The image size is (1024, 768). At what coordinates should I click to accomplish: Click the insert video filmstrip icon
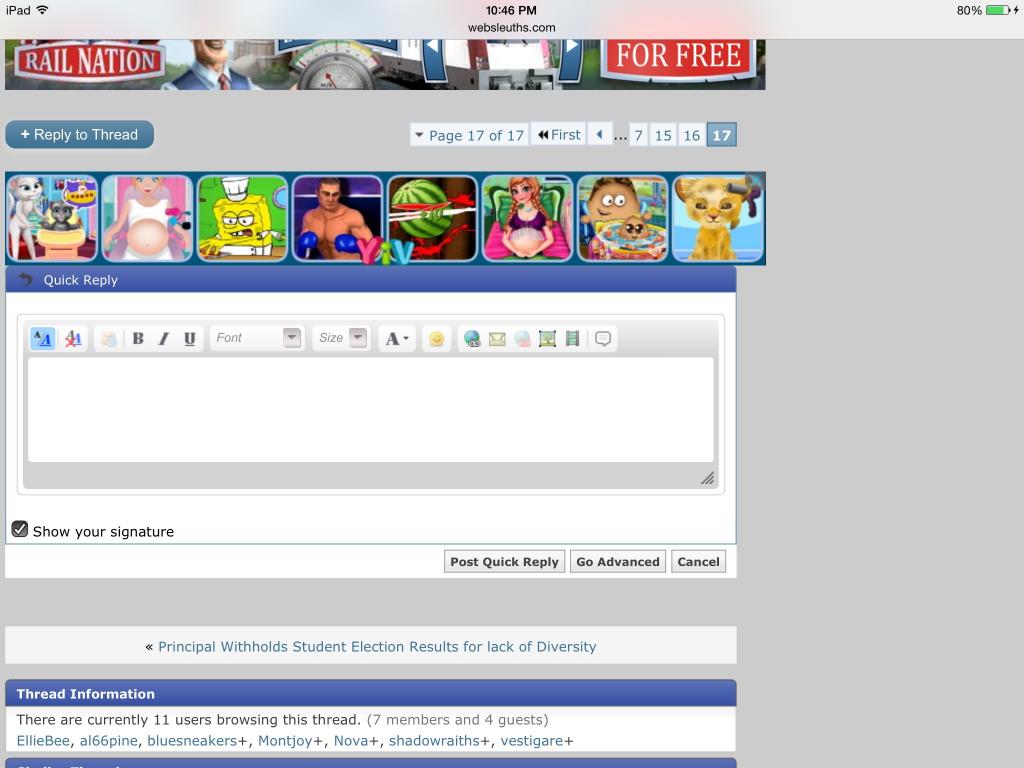pos(572,339)
